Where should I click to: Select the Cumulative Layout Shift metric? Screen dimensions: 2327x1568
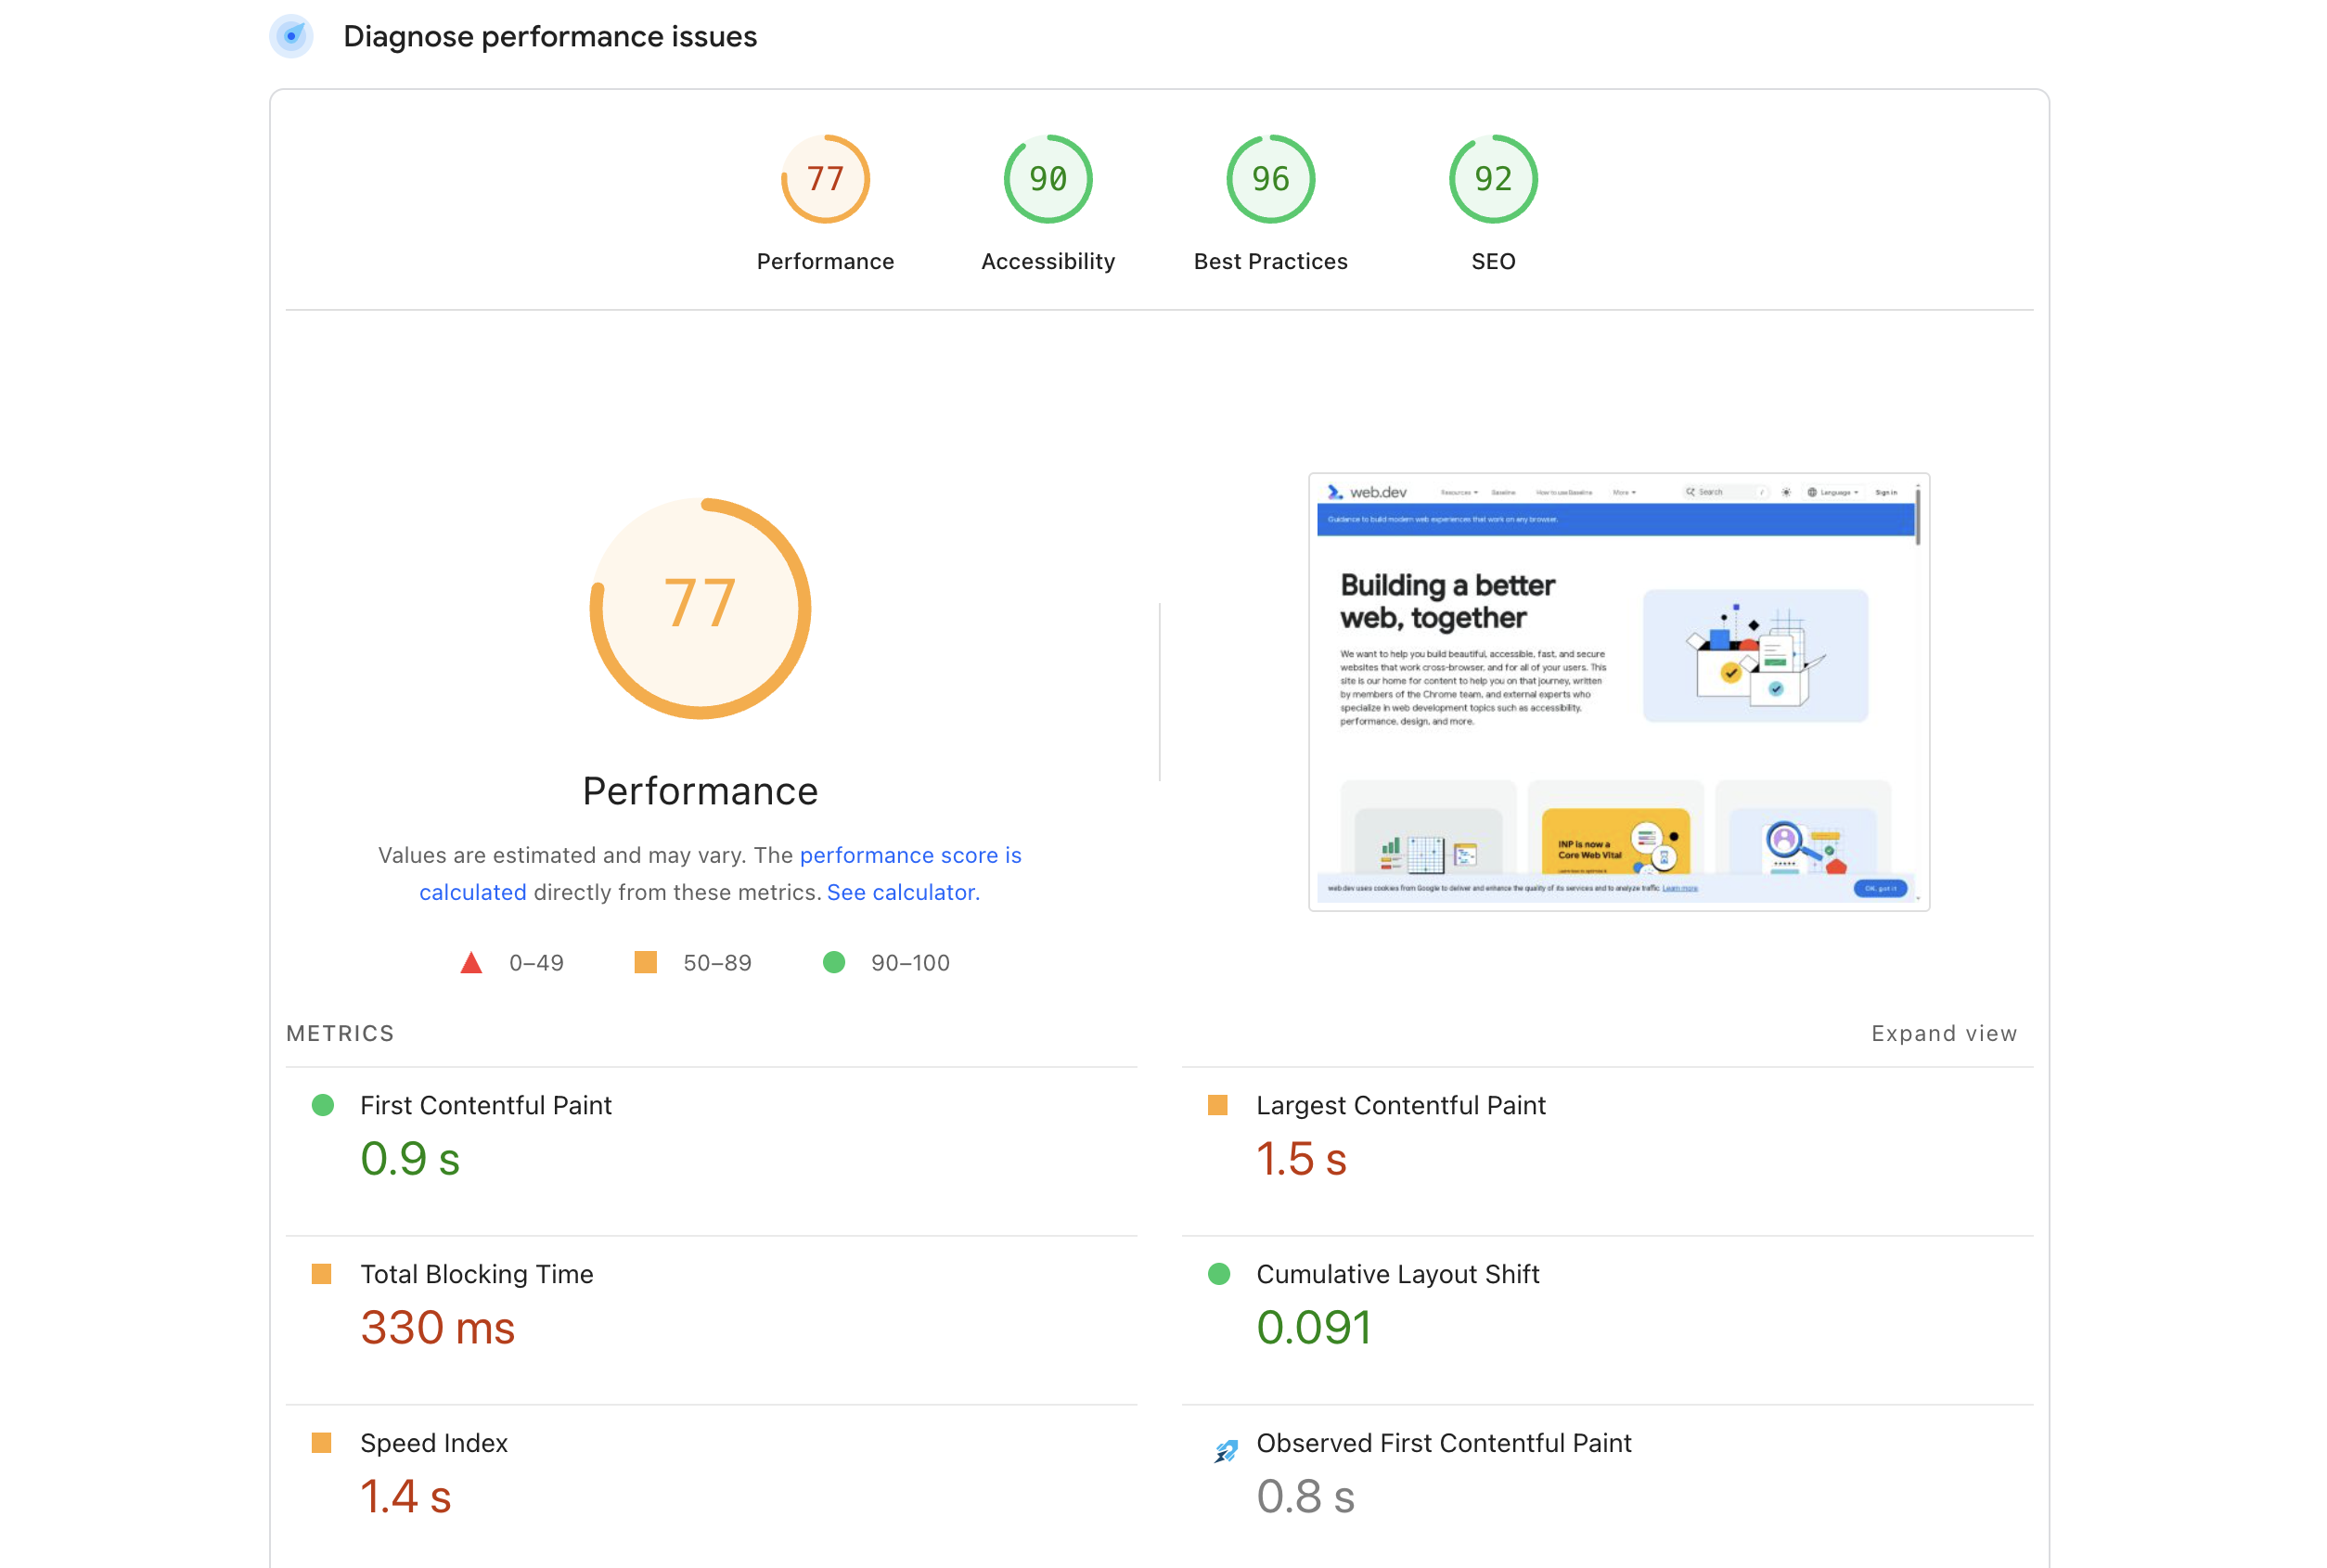[x=1397, y=1274]
